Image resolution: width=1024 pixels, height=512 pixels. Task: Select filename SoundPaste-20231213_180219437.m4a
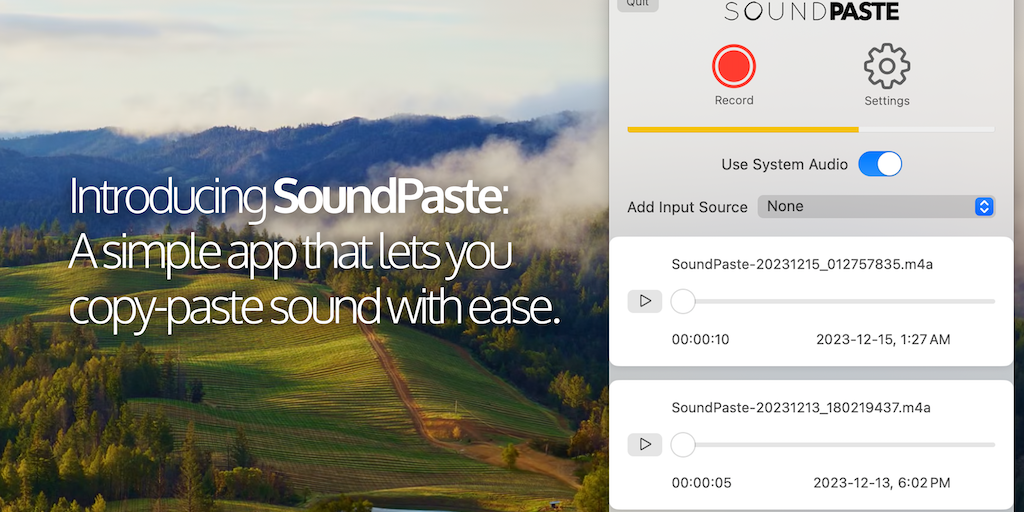click(801, 408)
